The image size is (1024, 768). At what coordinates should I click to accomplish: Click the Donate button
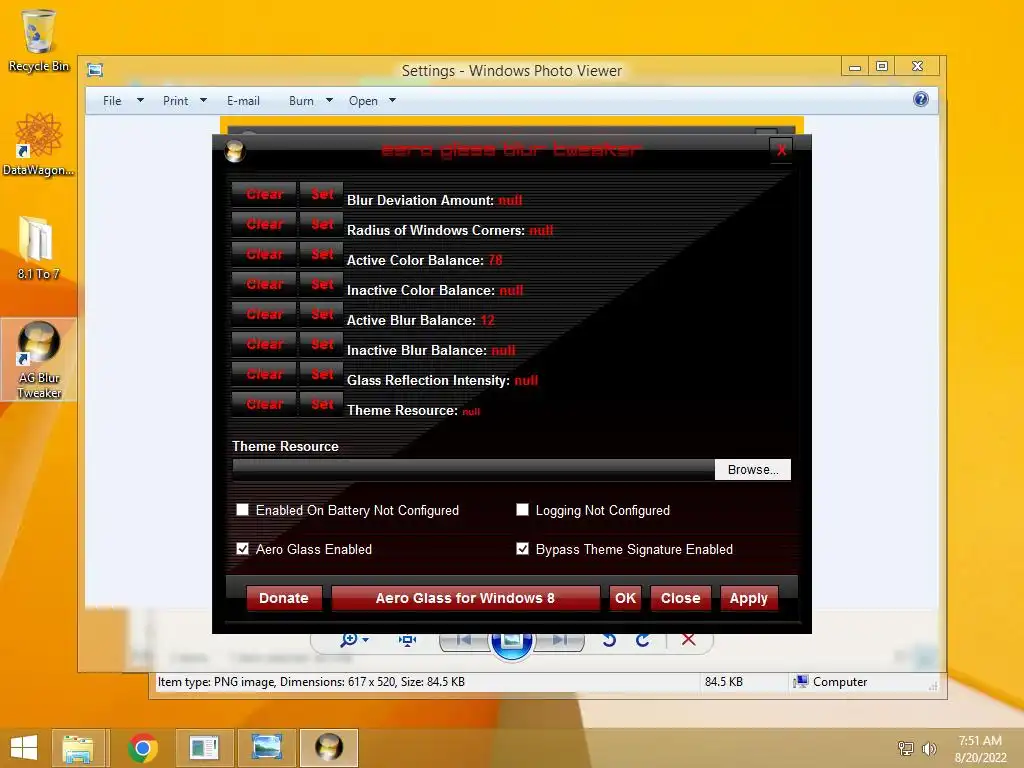click(283, 598)
